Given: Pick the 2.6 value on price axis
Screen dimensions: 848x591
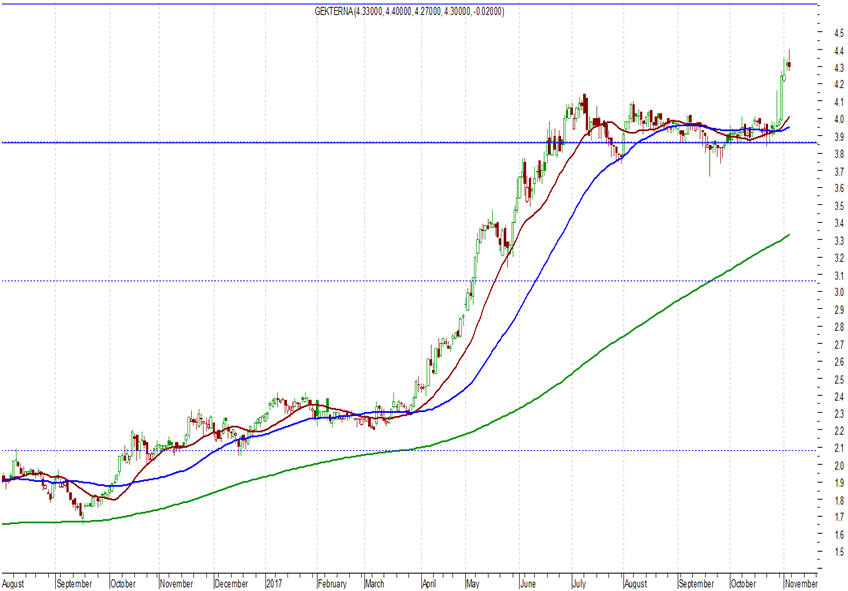Looking at the screenshot, I should pyautogui.click(x=839, y=362).
